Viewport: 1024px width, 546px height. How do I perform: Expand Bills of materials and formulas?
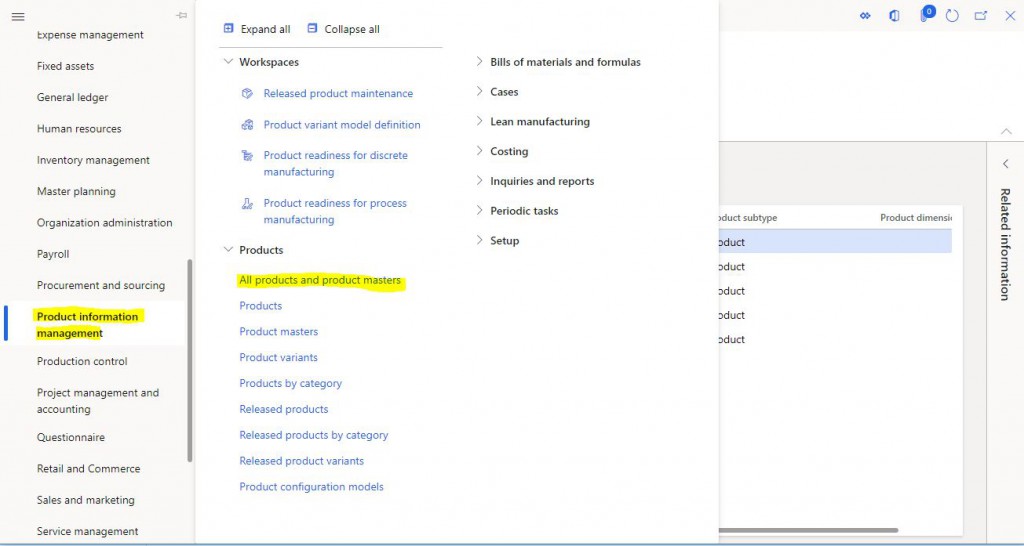pyautogui.click(x=480, y=62)
